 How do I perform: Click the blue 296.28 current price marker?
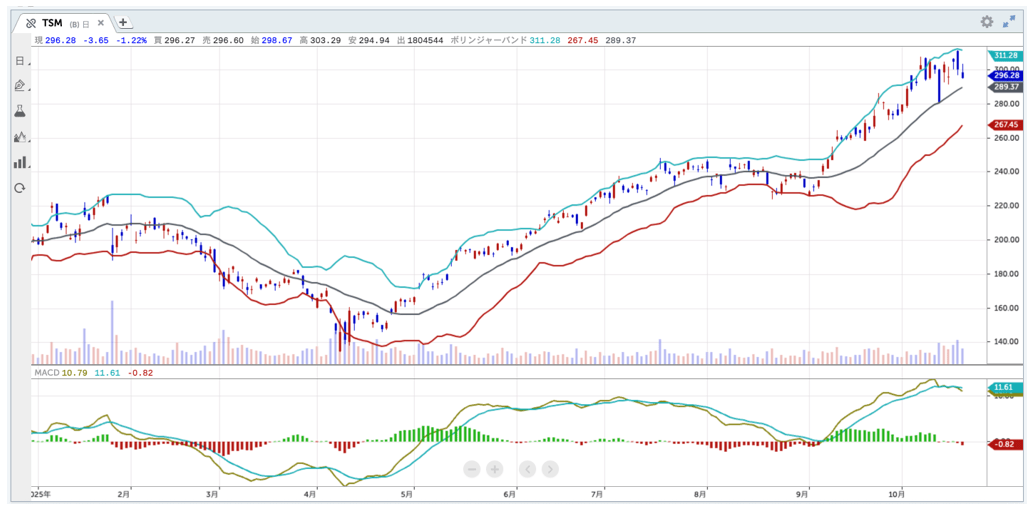pos(1004,75)
